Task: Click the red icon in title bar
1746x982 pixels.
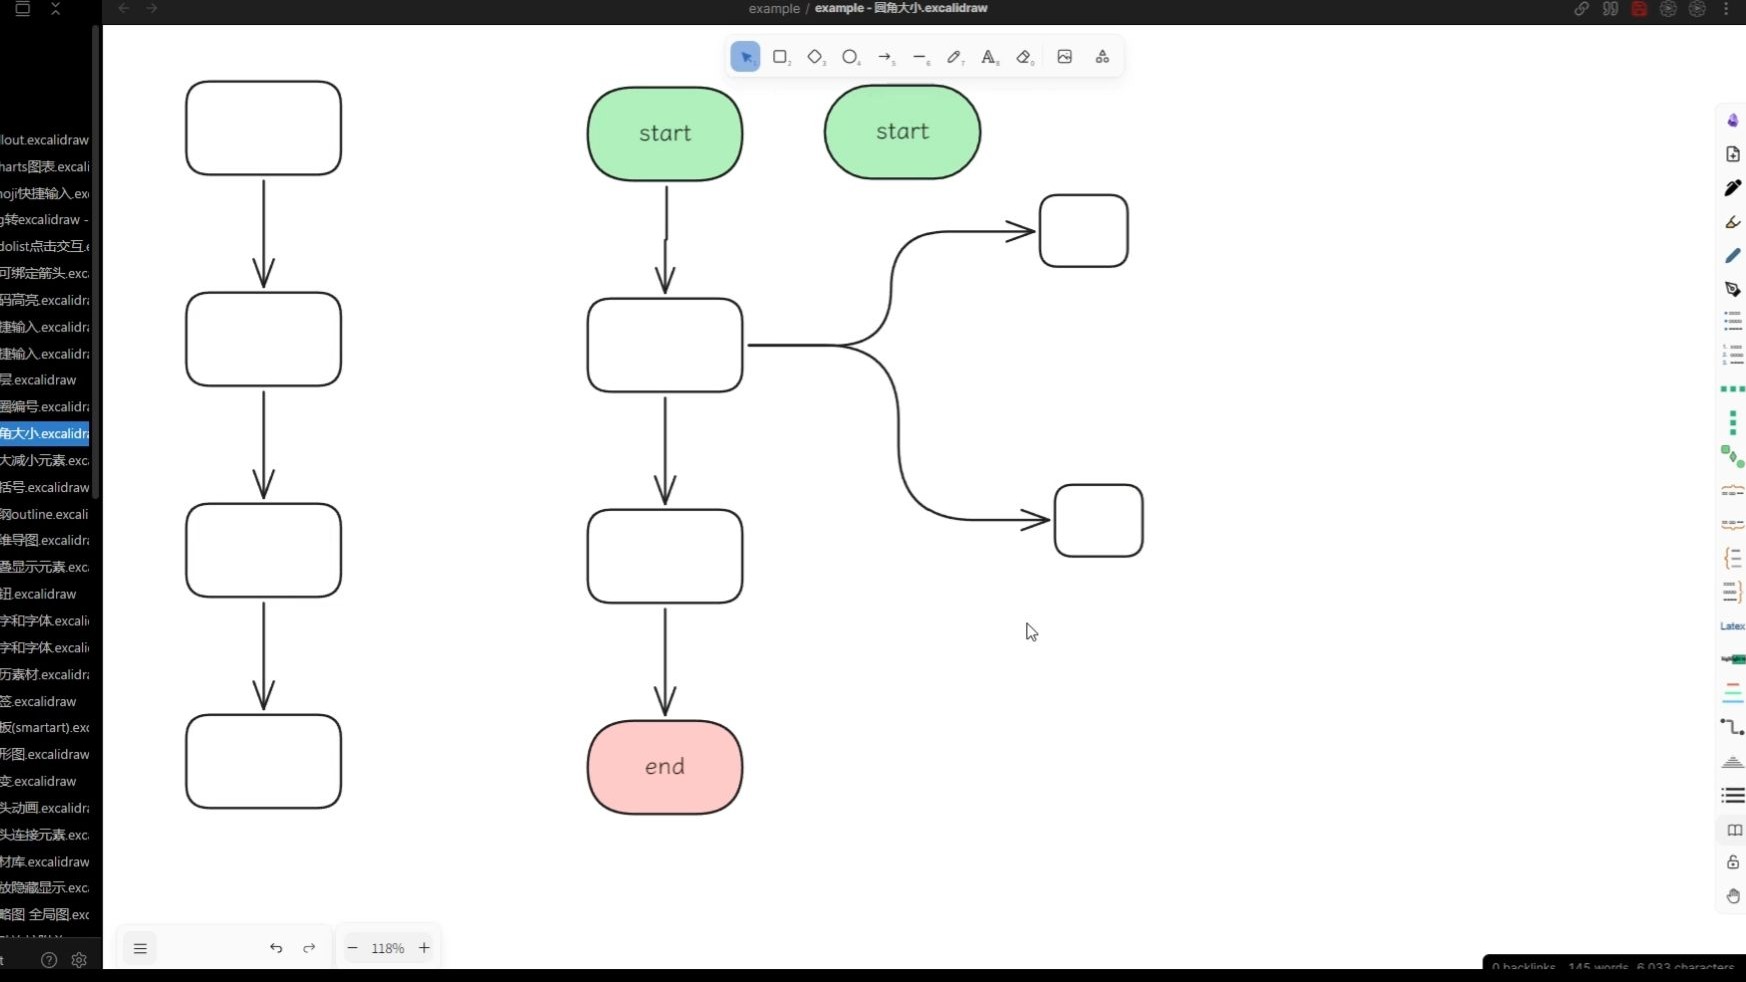Action: 1639,8
